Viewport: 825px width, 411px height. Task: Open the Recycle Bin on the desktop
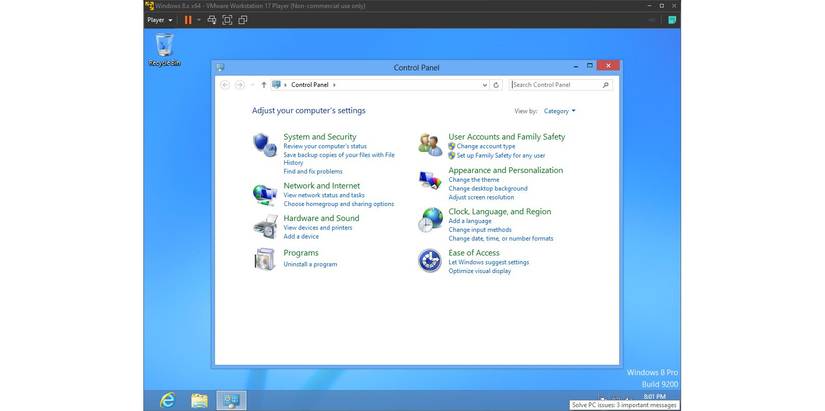click(164, 50)
